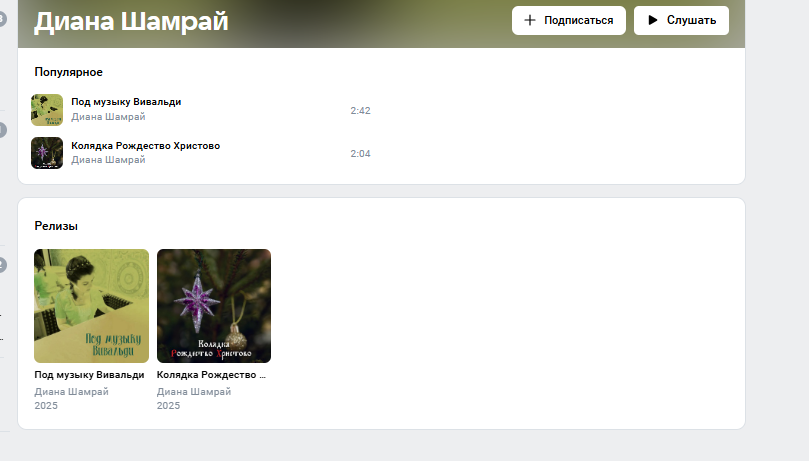Viewport: 809px width, 461px height.
Task: Click Диана Шамрай under the Под музыку Вивальди release
Action: click(71, 391)
